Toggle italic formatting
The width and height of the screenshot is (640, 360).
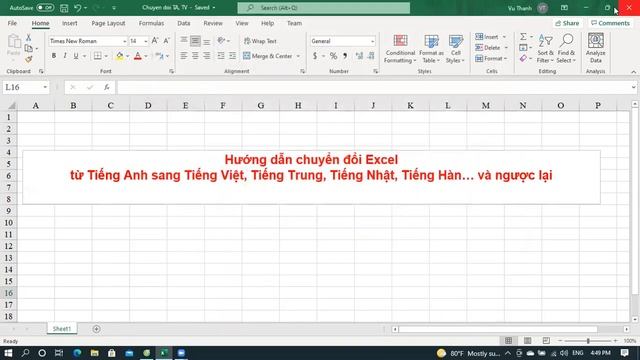64,56
